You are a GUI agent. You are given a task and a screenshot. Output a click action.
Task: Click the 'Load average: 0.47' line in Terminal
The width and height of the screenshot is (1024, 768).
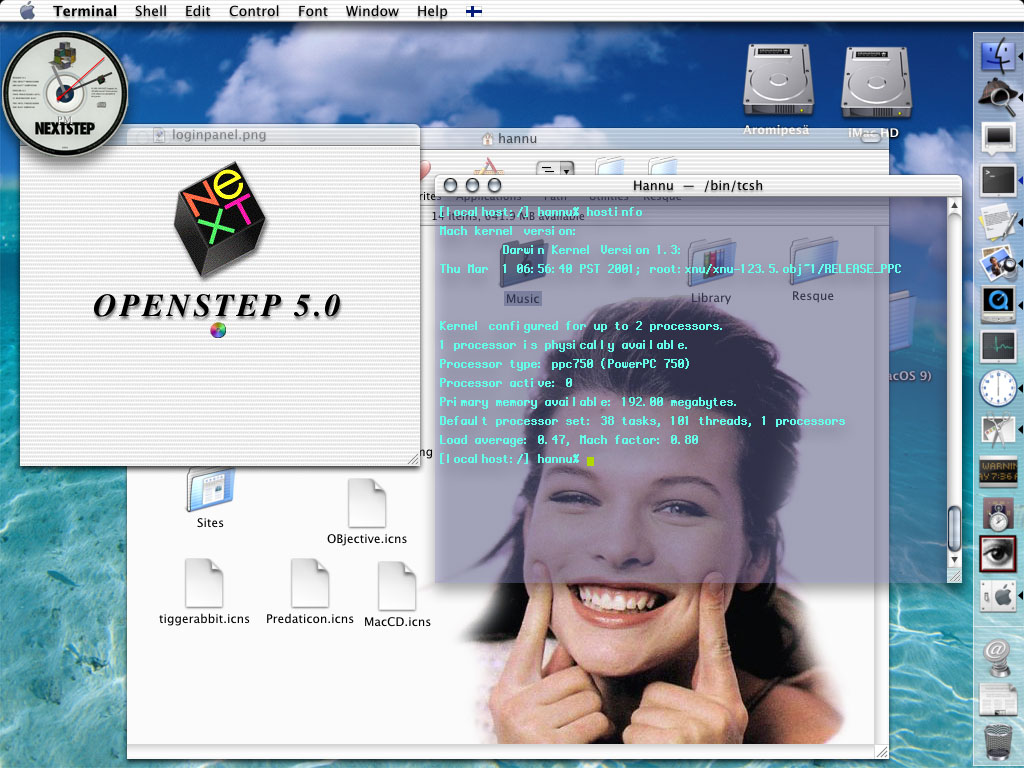coord(568,440)
